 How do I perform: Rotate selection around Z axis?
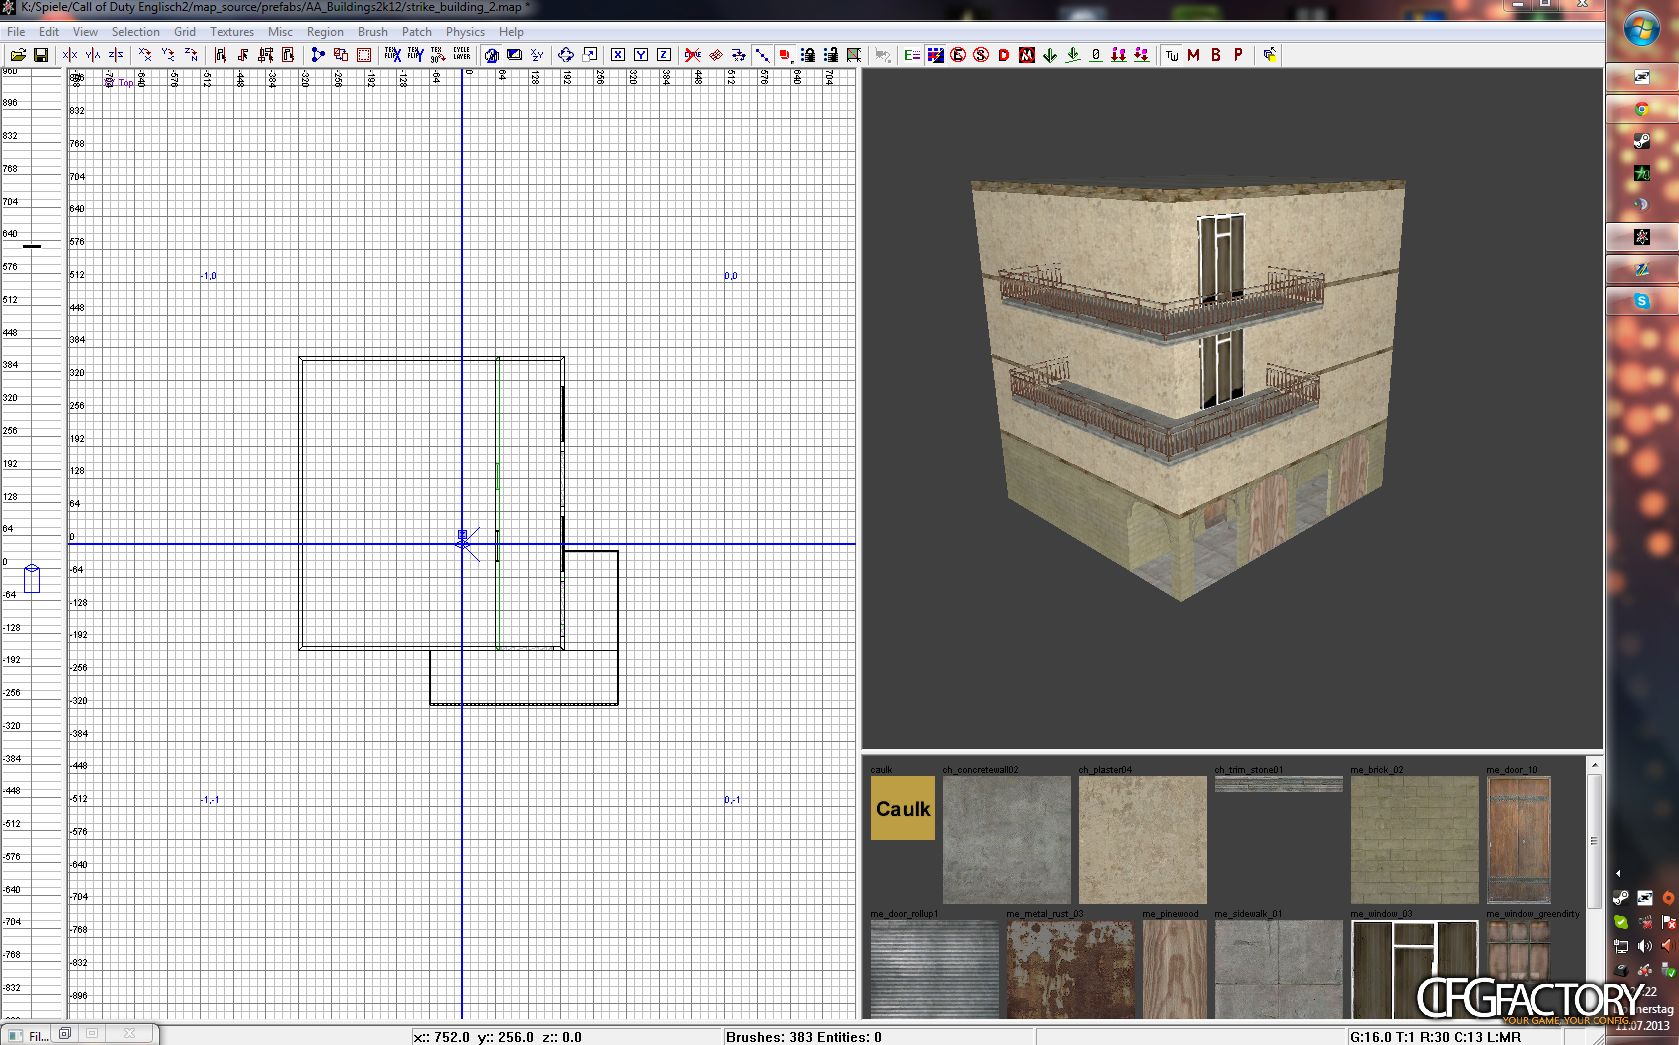tap(191, 55)
